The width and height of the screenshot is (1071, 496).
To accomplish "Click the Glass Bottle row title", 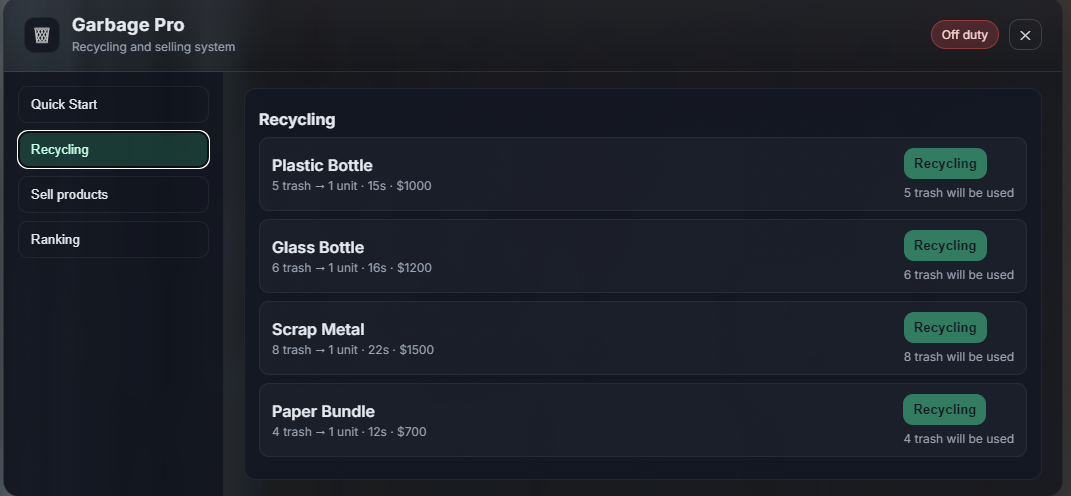I will (318, 248).
